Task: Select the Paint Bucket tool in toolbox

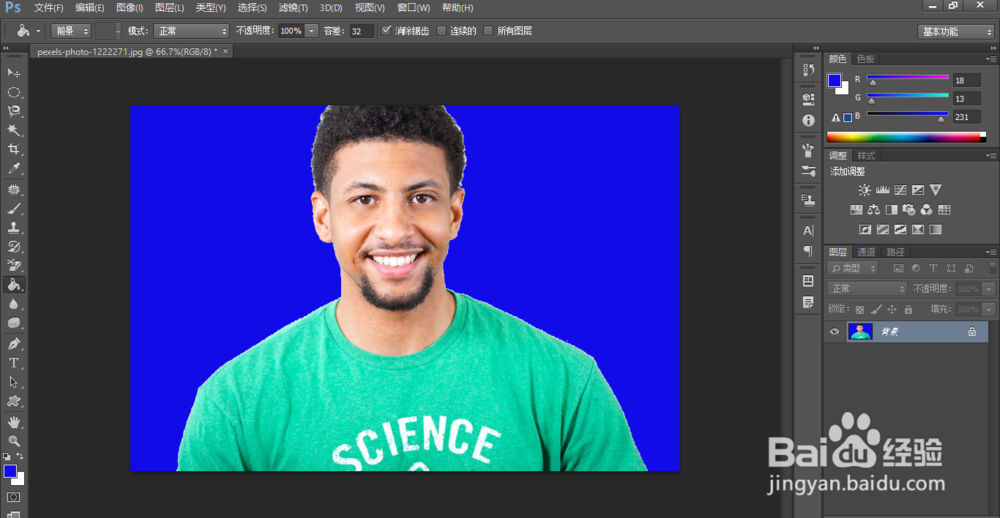Action: point(13,285)
